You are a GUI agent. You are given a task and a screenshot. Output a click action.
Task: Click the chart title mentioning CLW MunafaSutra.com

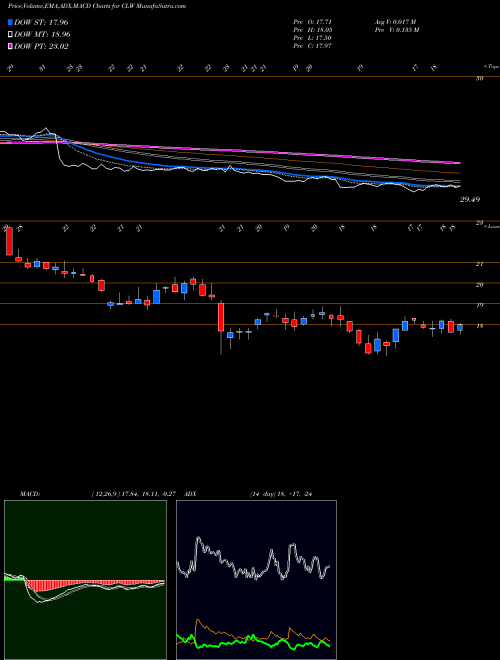point(97,6)
